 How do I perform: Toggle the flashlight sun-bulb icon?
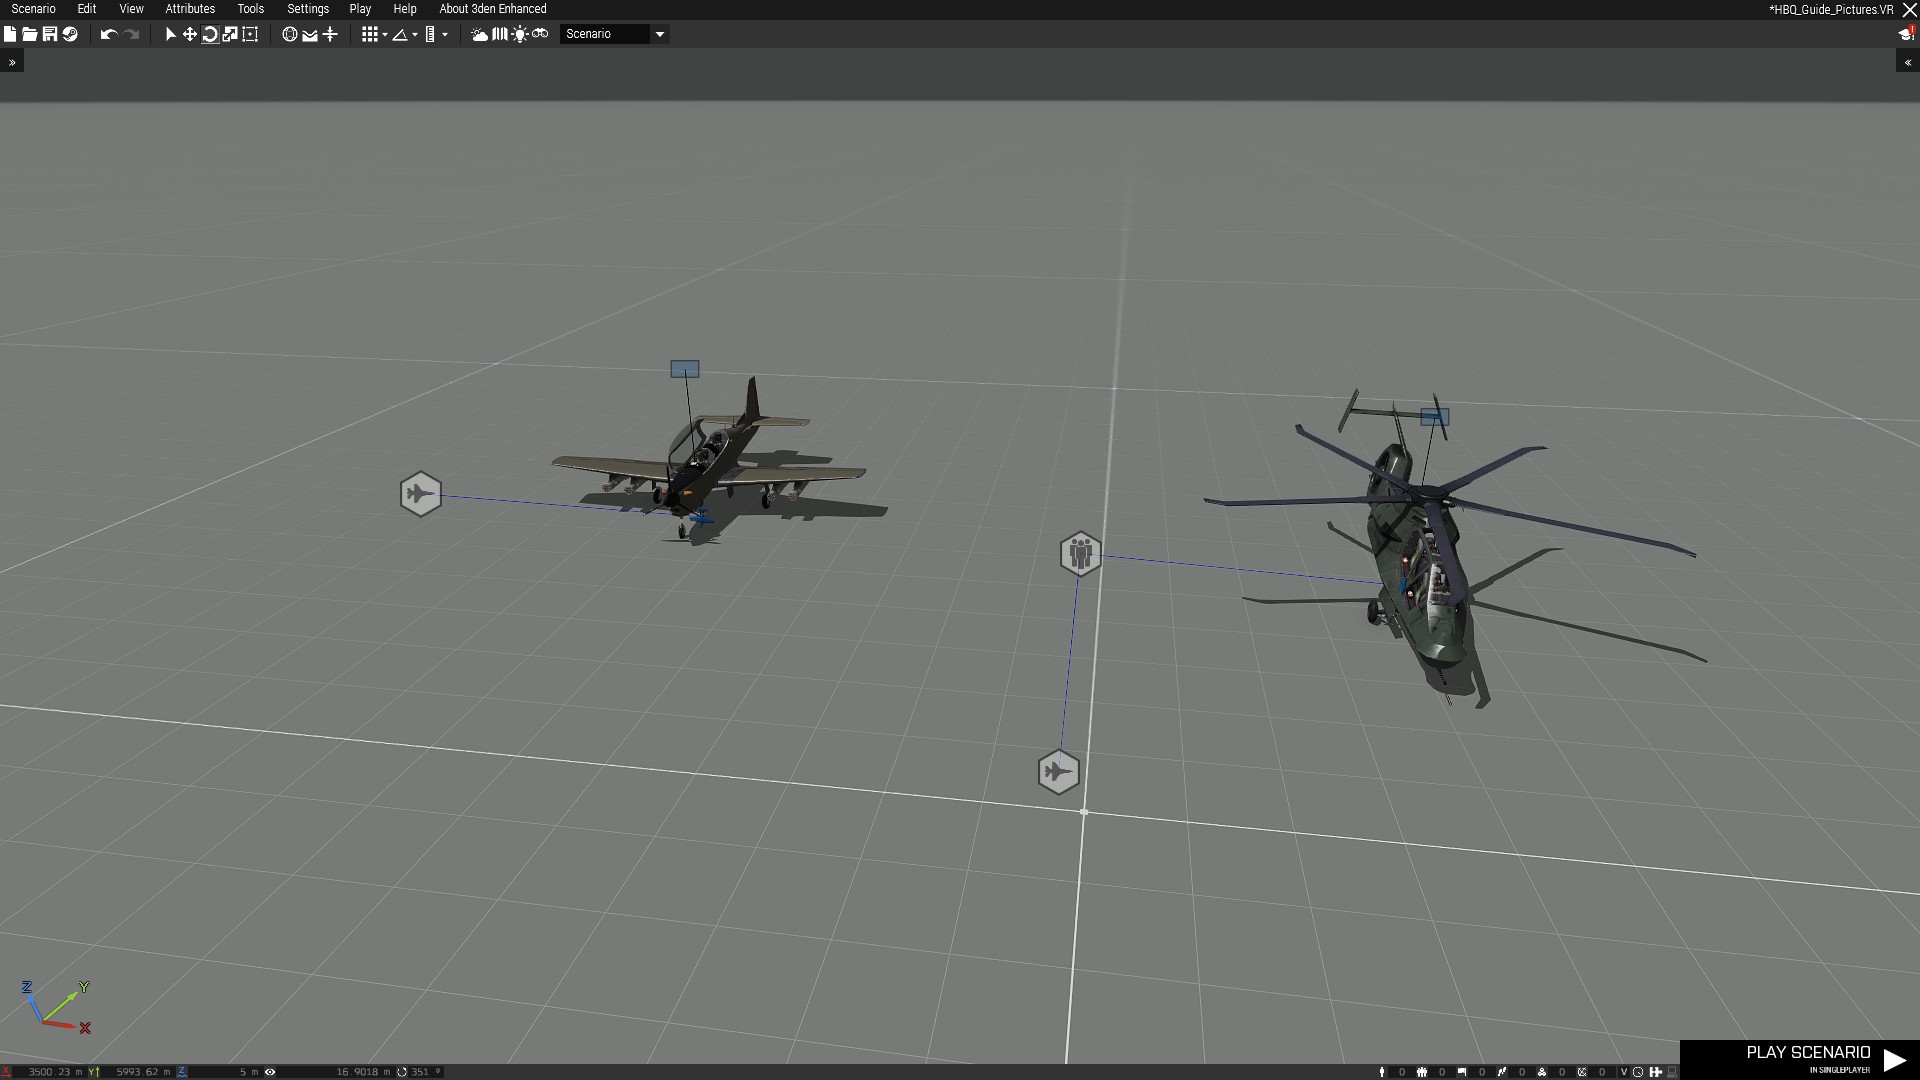click(520, 34)
